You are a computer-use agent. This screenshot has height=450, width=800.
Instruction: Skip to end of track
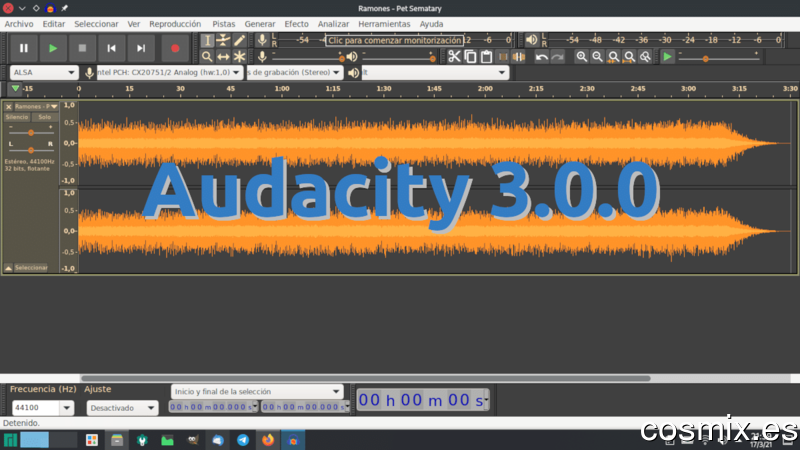[141, 48]
